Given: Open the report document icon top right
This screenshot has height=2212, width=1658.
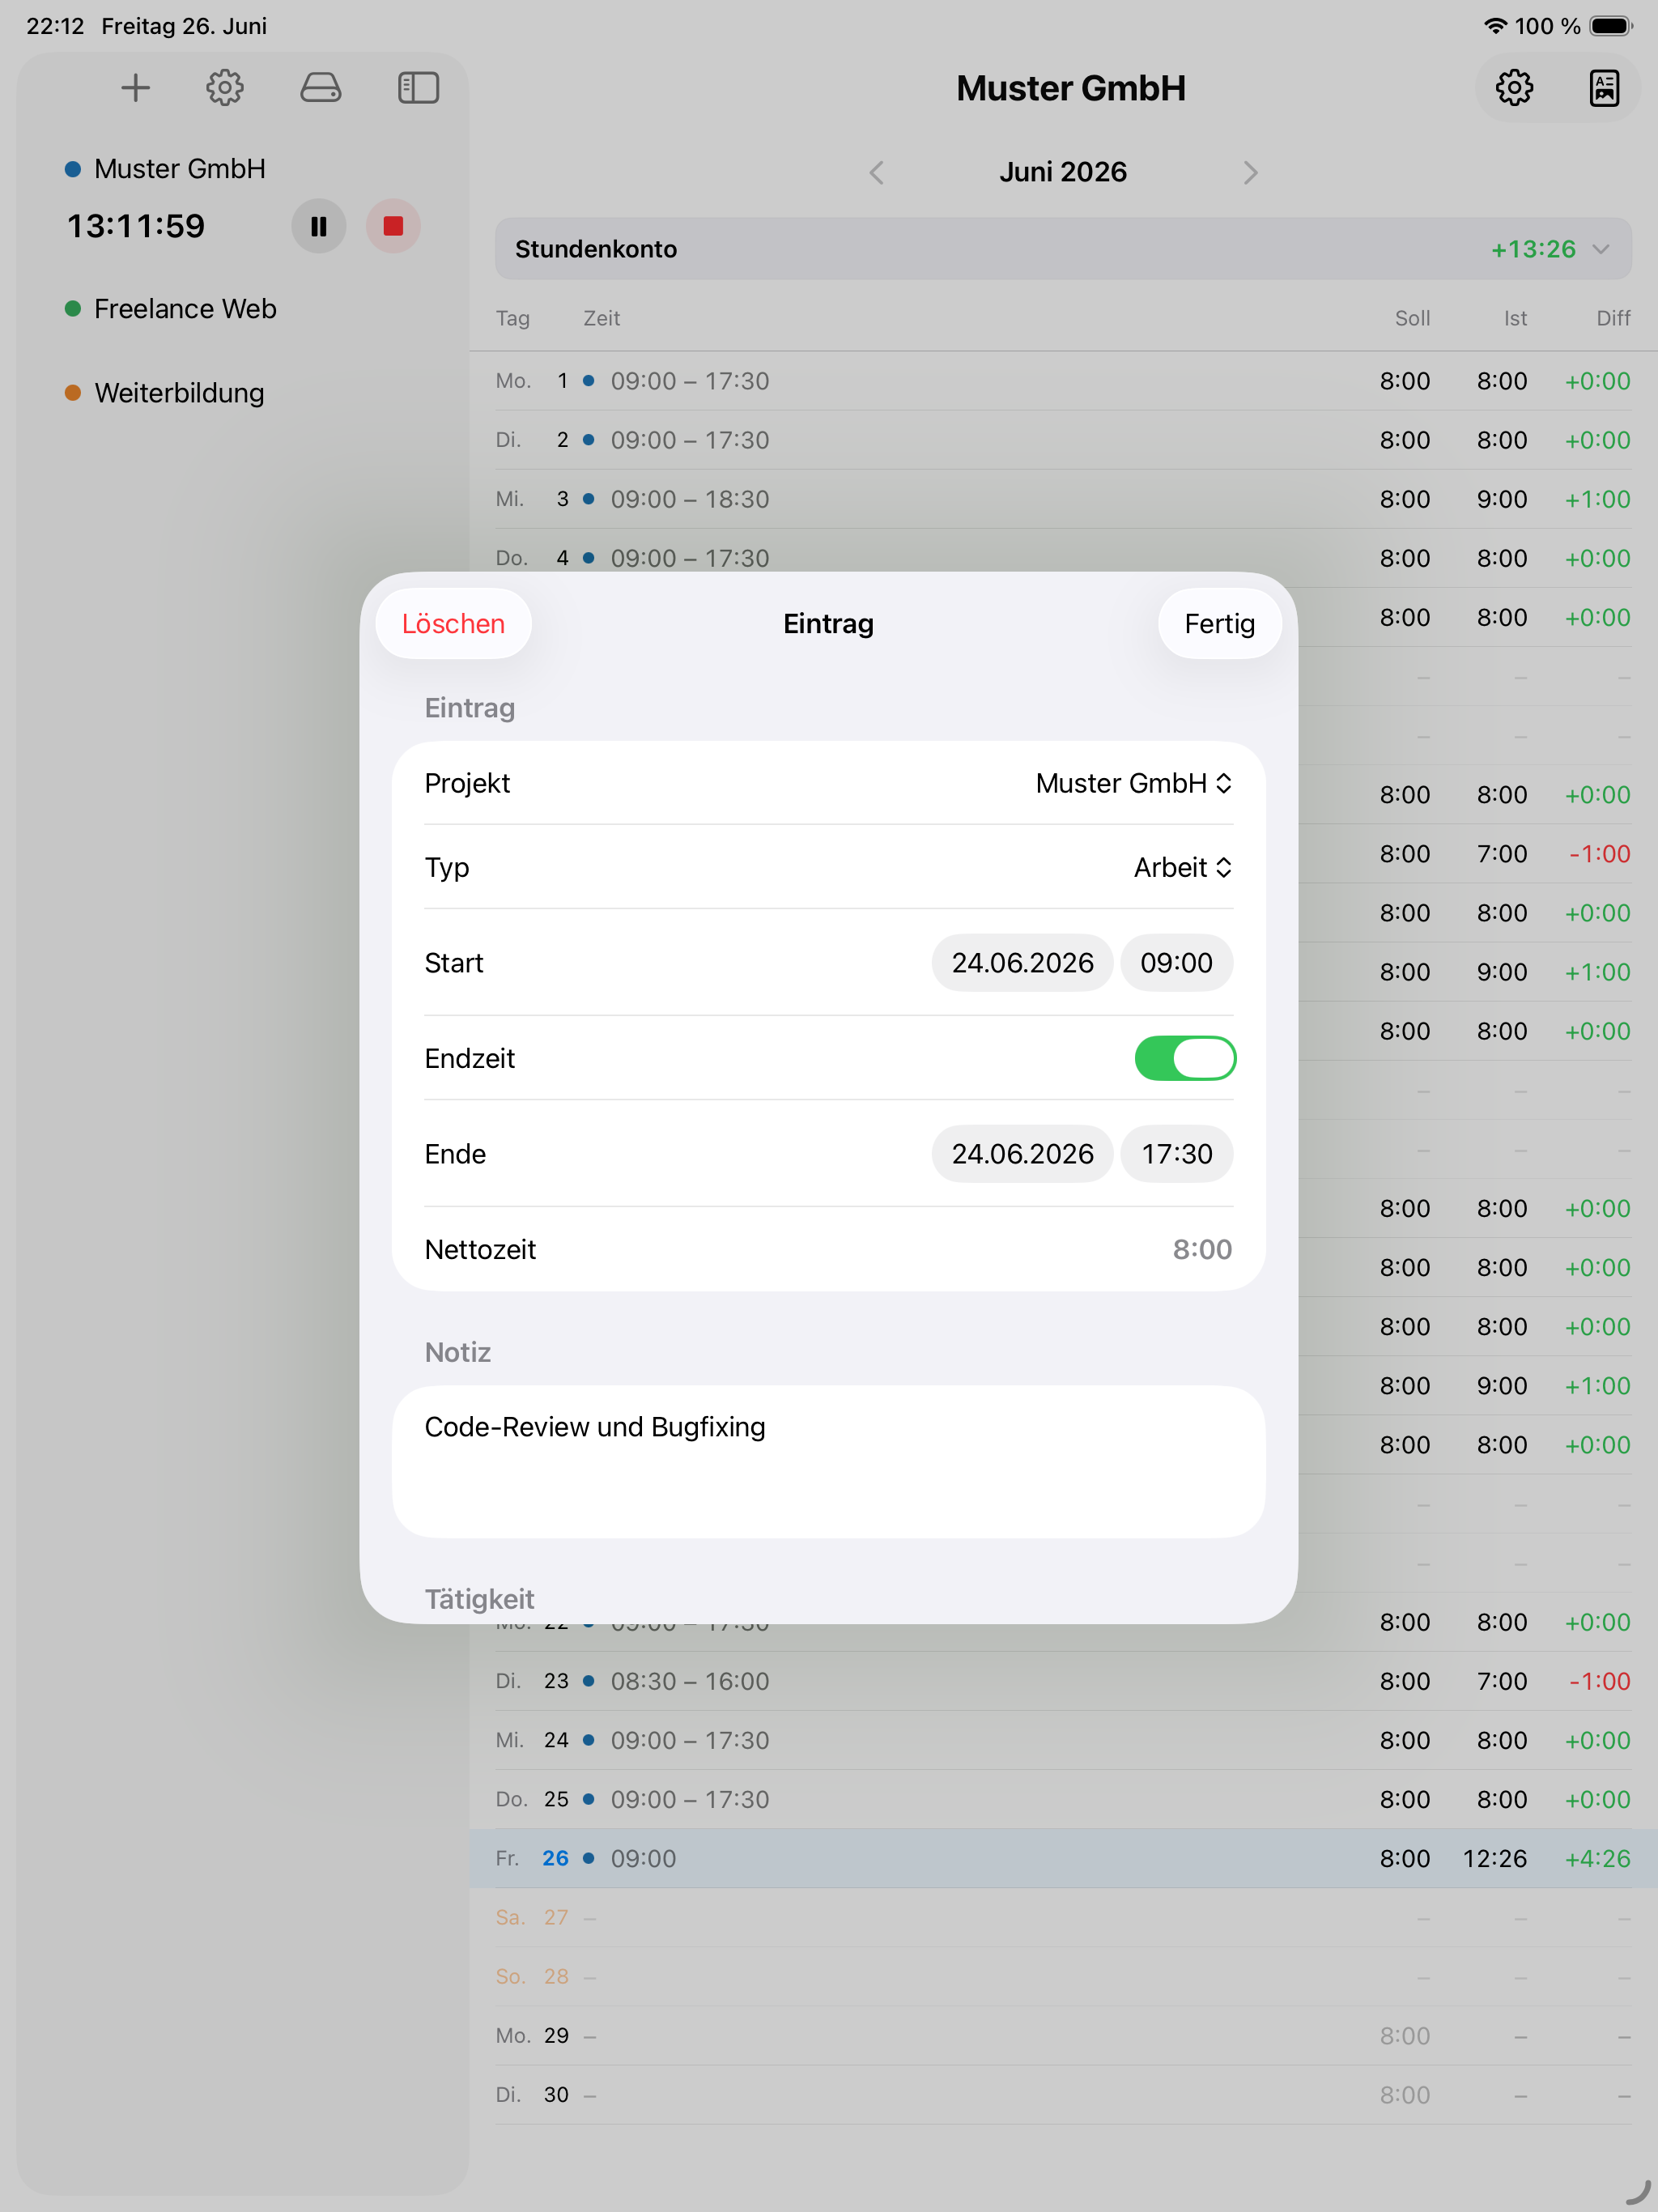Looking at the screenshot, I should (1604, 88).
